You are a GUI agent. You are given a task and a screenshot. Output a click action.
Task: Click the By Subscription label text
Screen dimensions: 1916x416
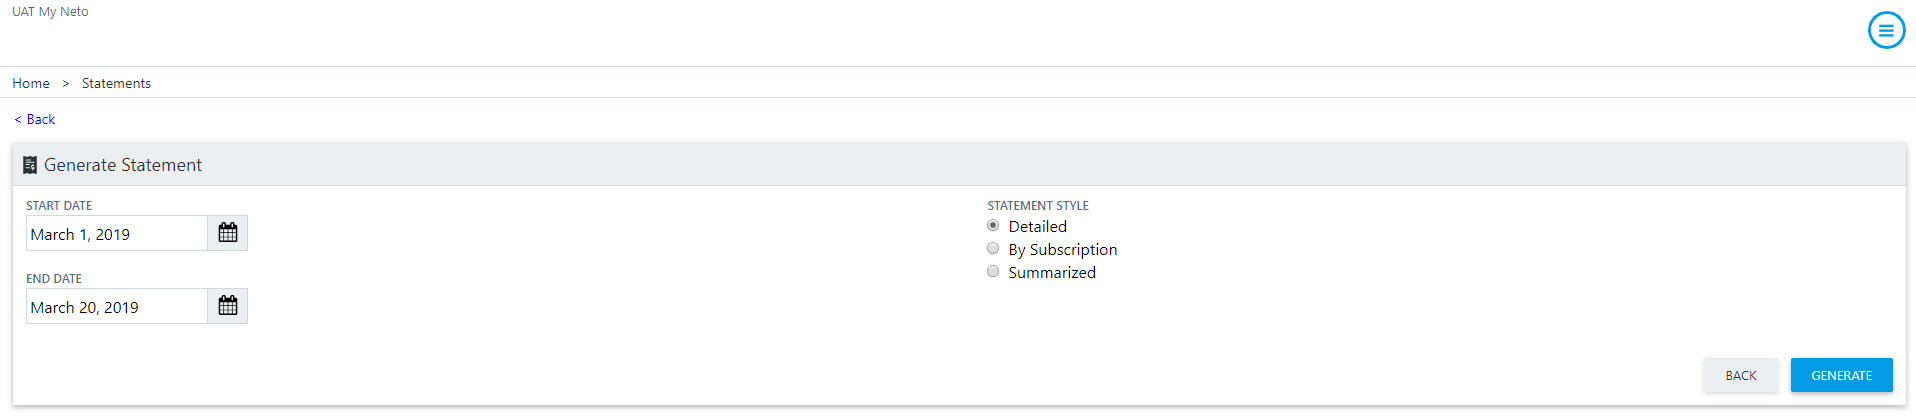(1062, 250)
